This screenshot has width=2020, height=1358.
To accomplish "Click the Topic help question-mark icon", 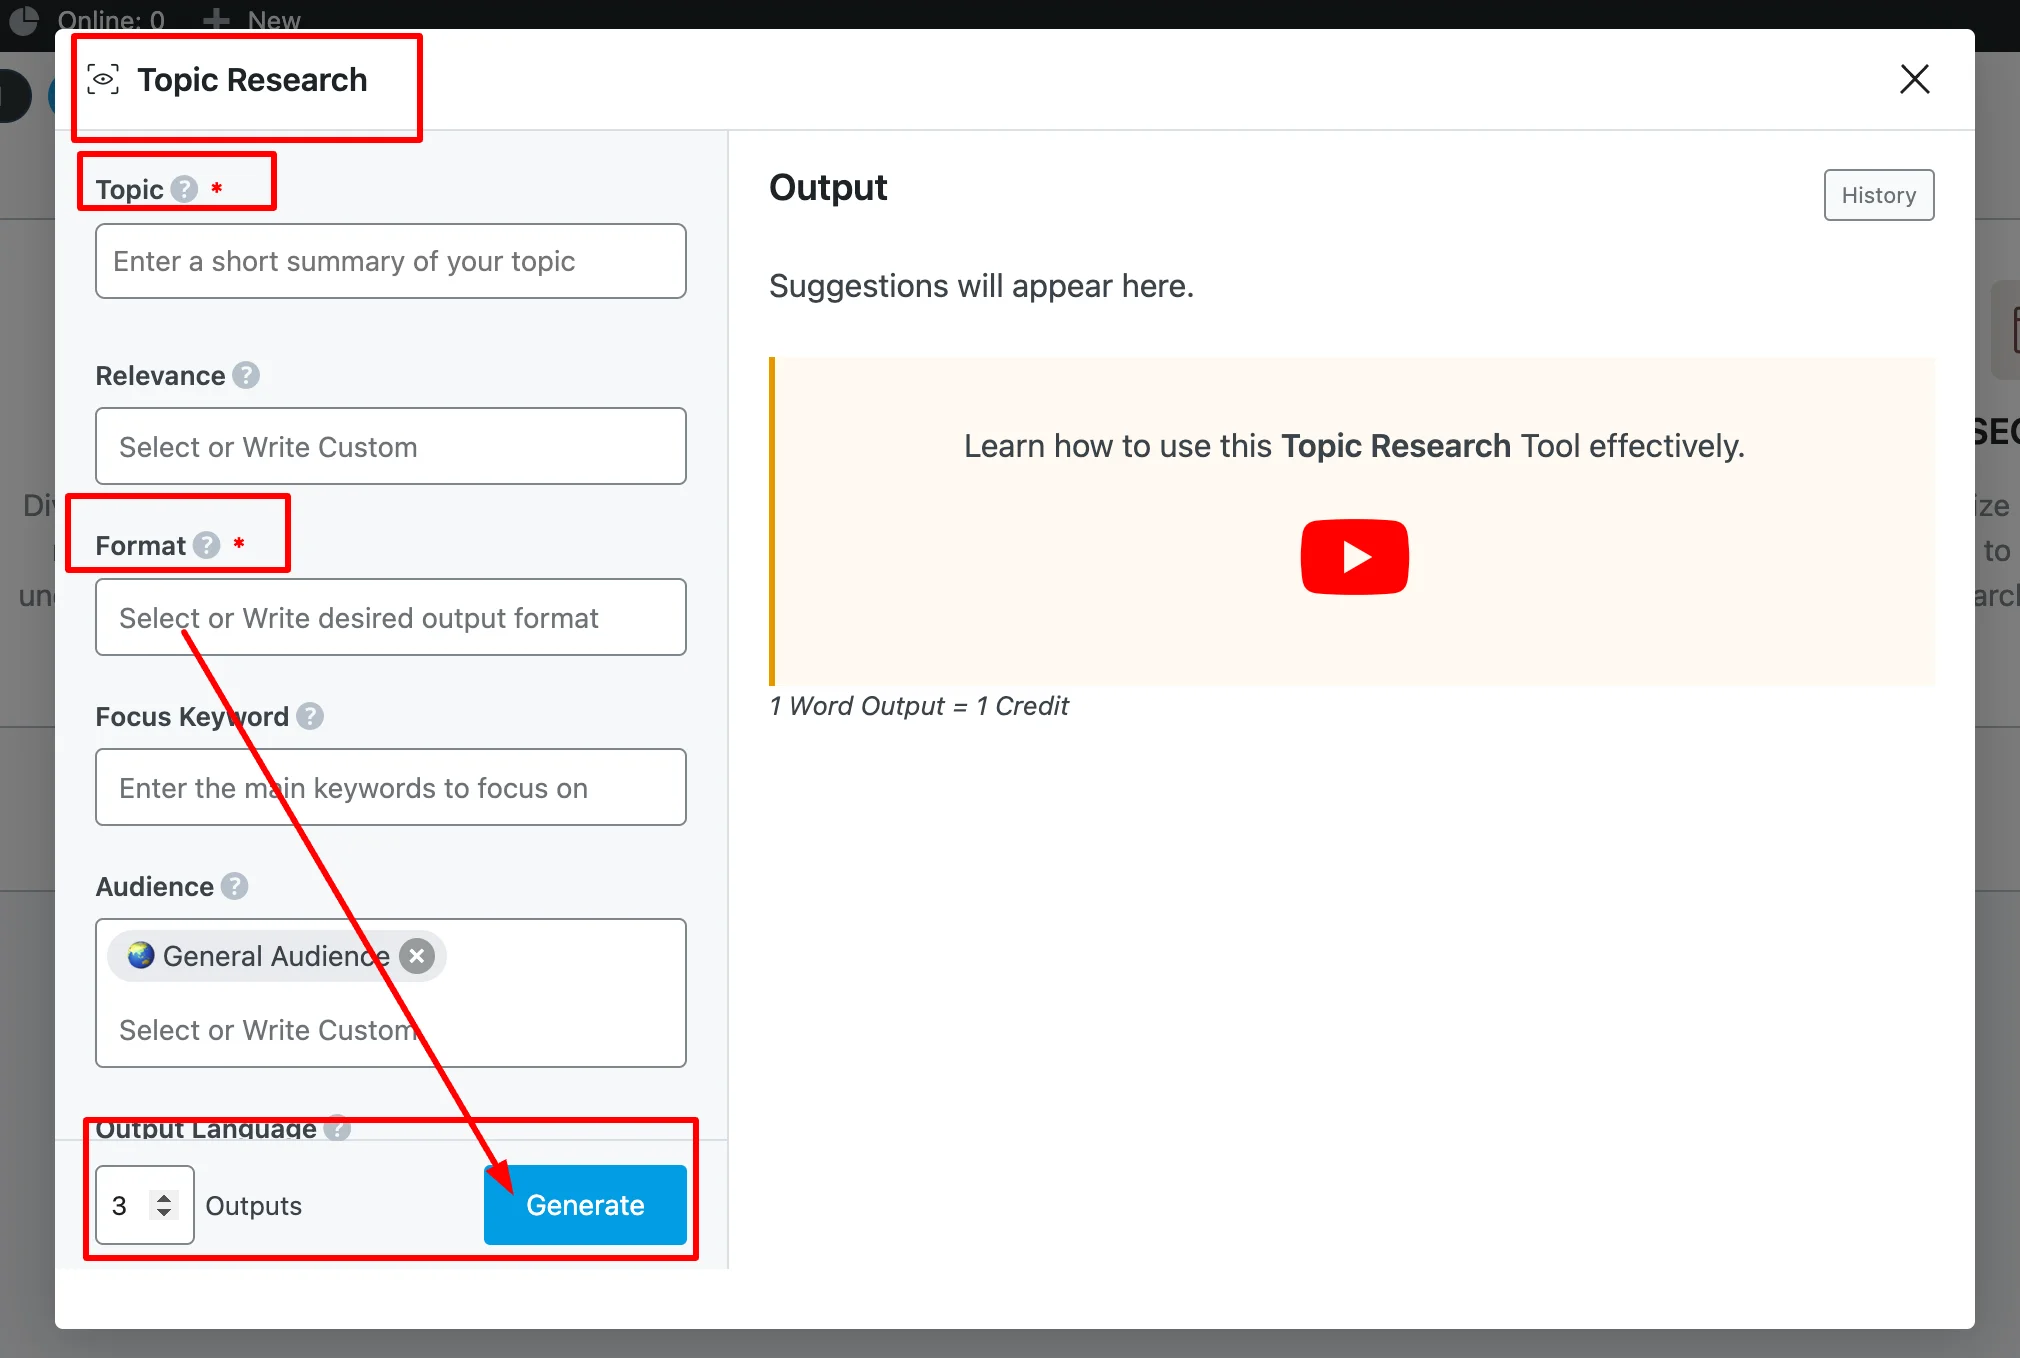I will (x=184, y=189).
